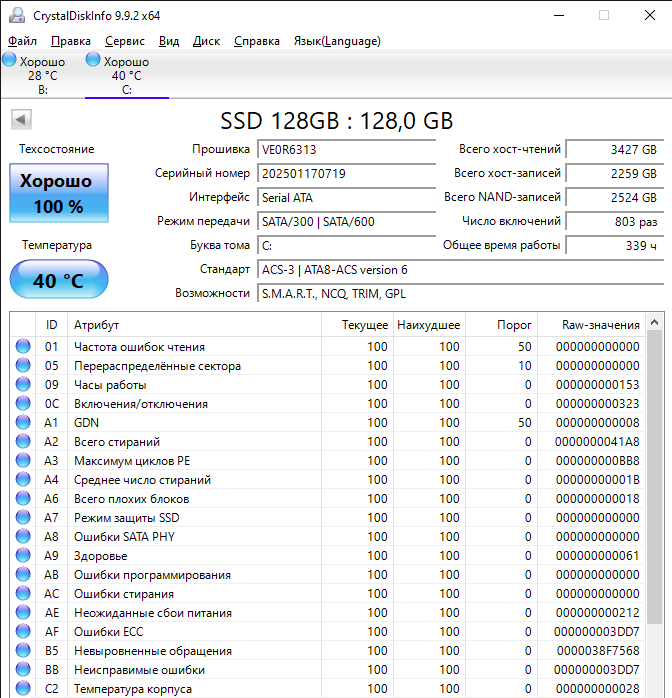Click the total host writes value 2259 GB
The height and width of the screenshot is (698, 672).
615,174
